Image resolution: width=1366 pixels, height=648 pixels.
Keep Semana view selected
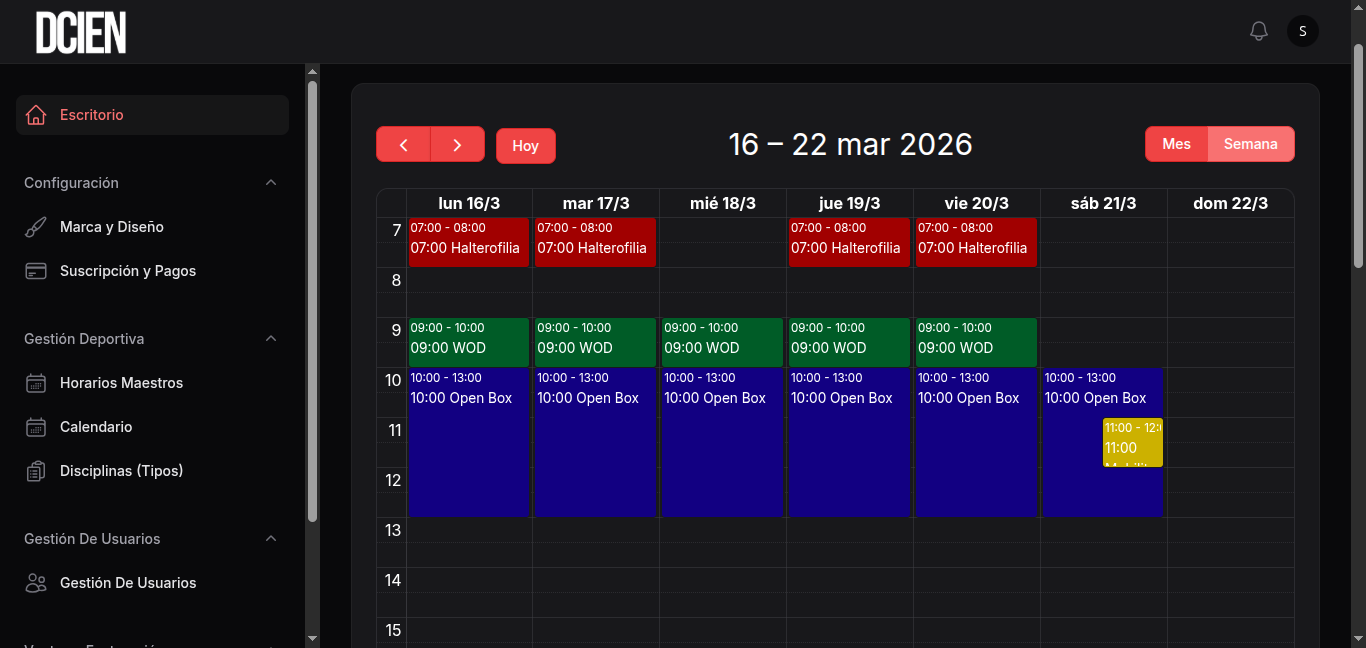click(1250, 144)
